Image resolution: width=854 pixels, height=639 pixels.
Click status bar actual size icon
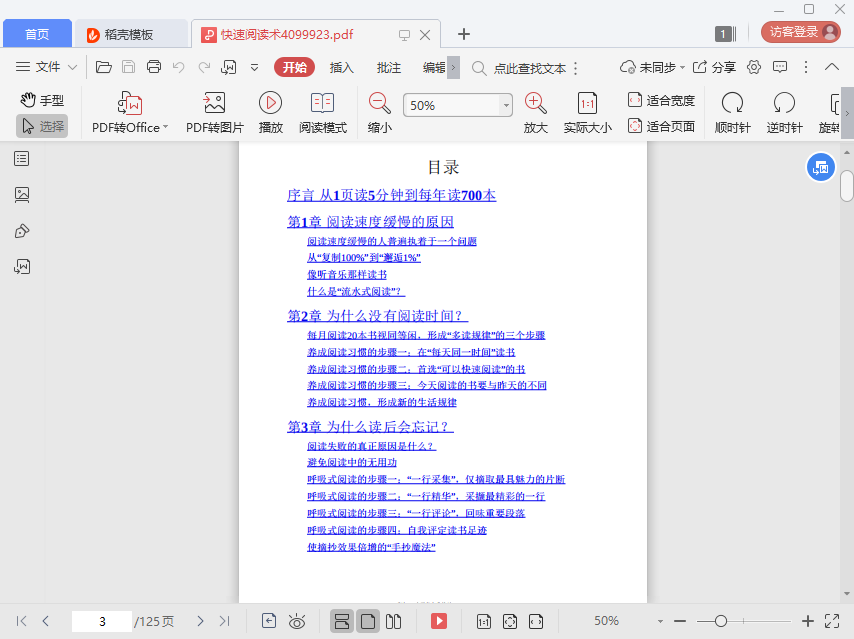484,621
